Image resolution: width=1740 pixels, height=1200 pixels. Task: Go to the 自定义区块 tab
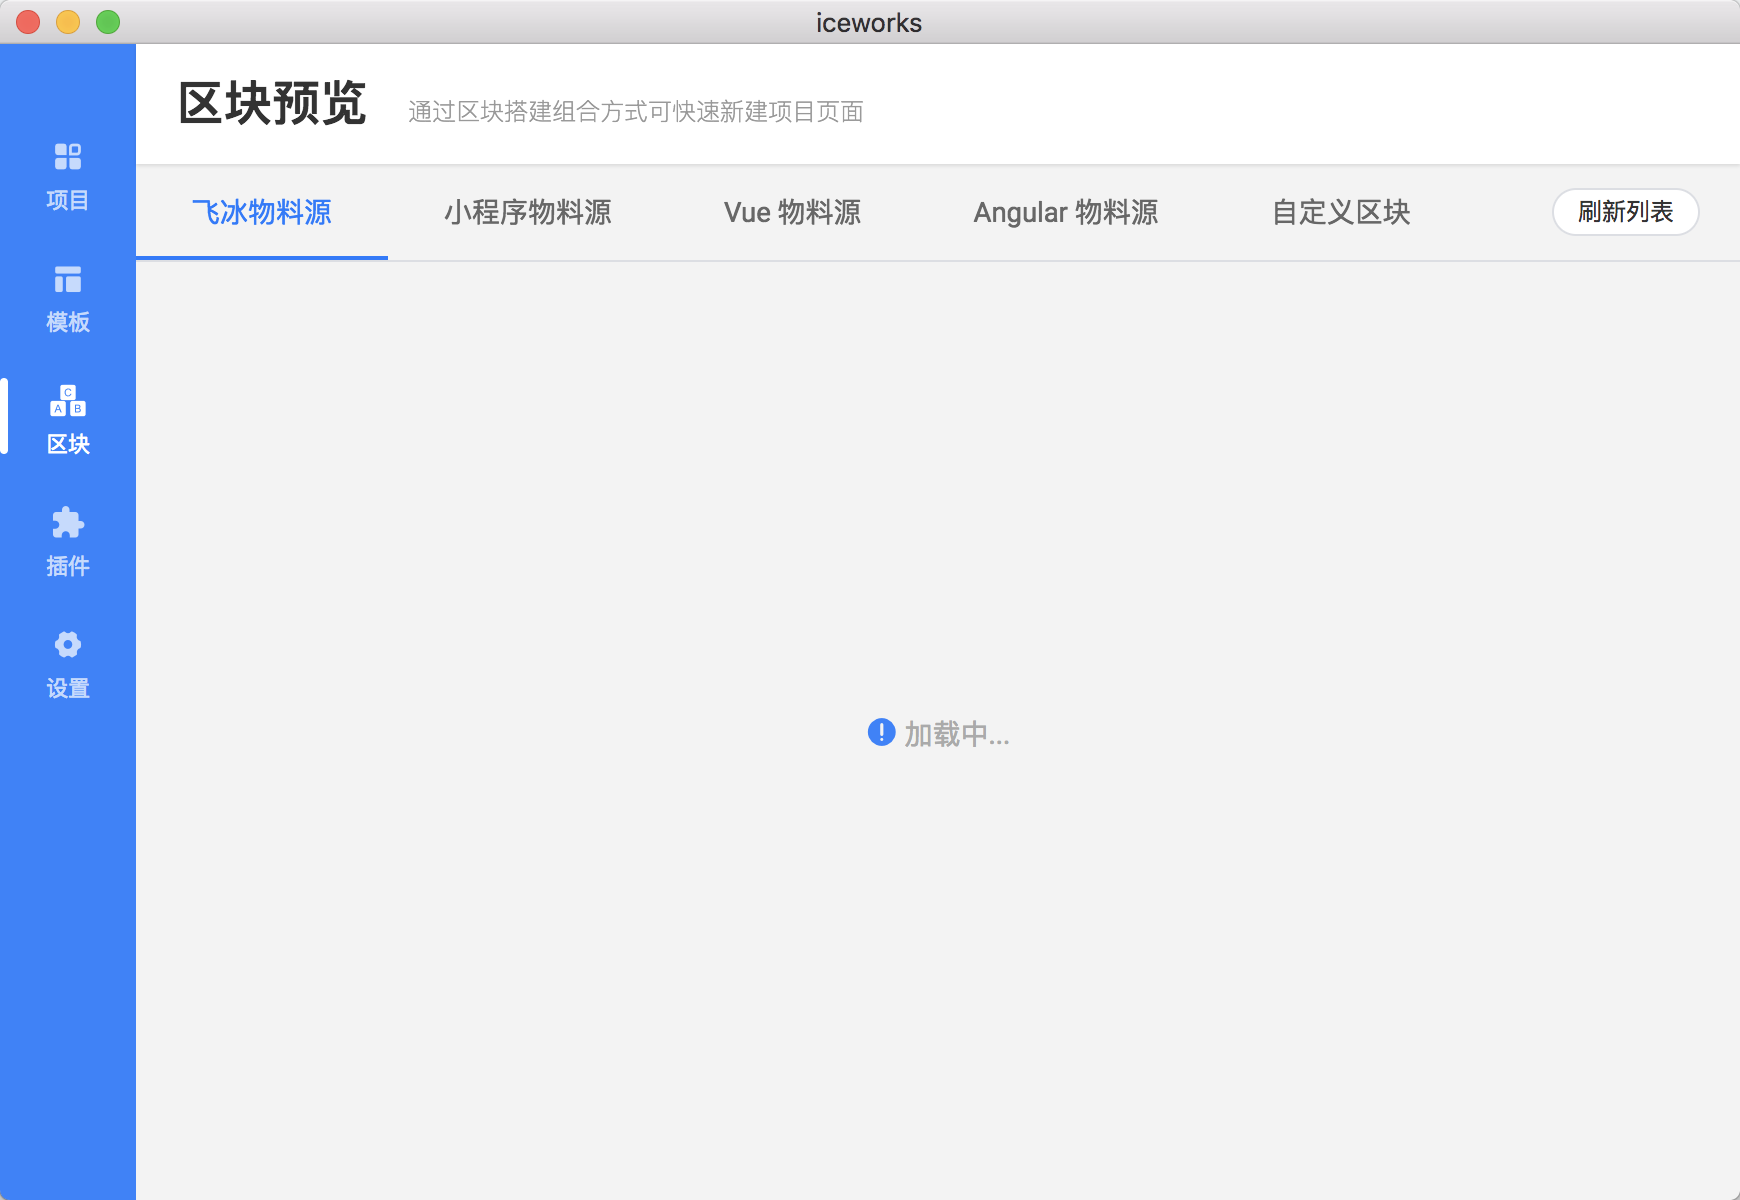pyautogui.click(x=1341, y=212)
